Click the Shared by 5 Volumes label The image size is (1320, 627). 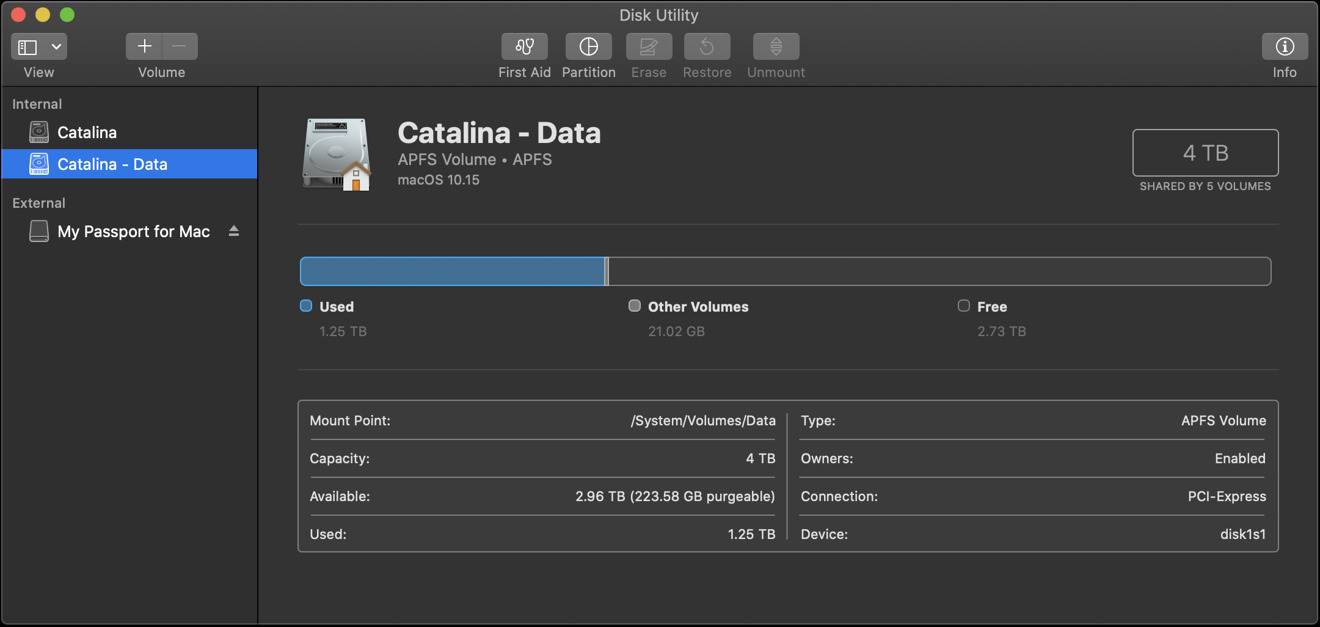1205,186
